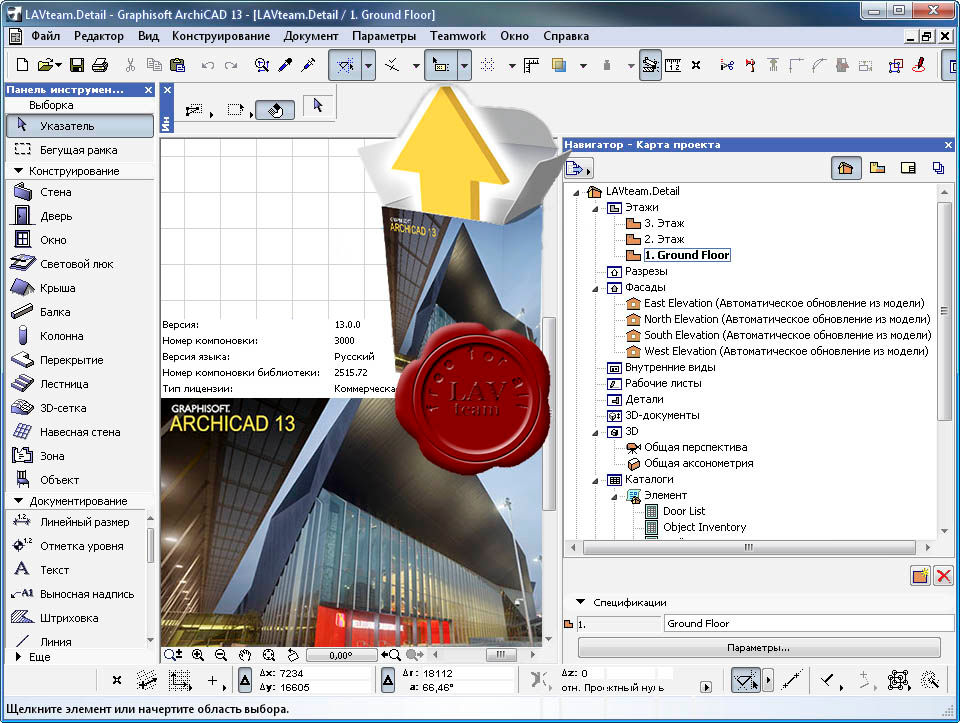Toggle Publisher Sets button in Navigator
The width and height of the screenshot is (960, 723).
point(938,168)
